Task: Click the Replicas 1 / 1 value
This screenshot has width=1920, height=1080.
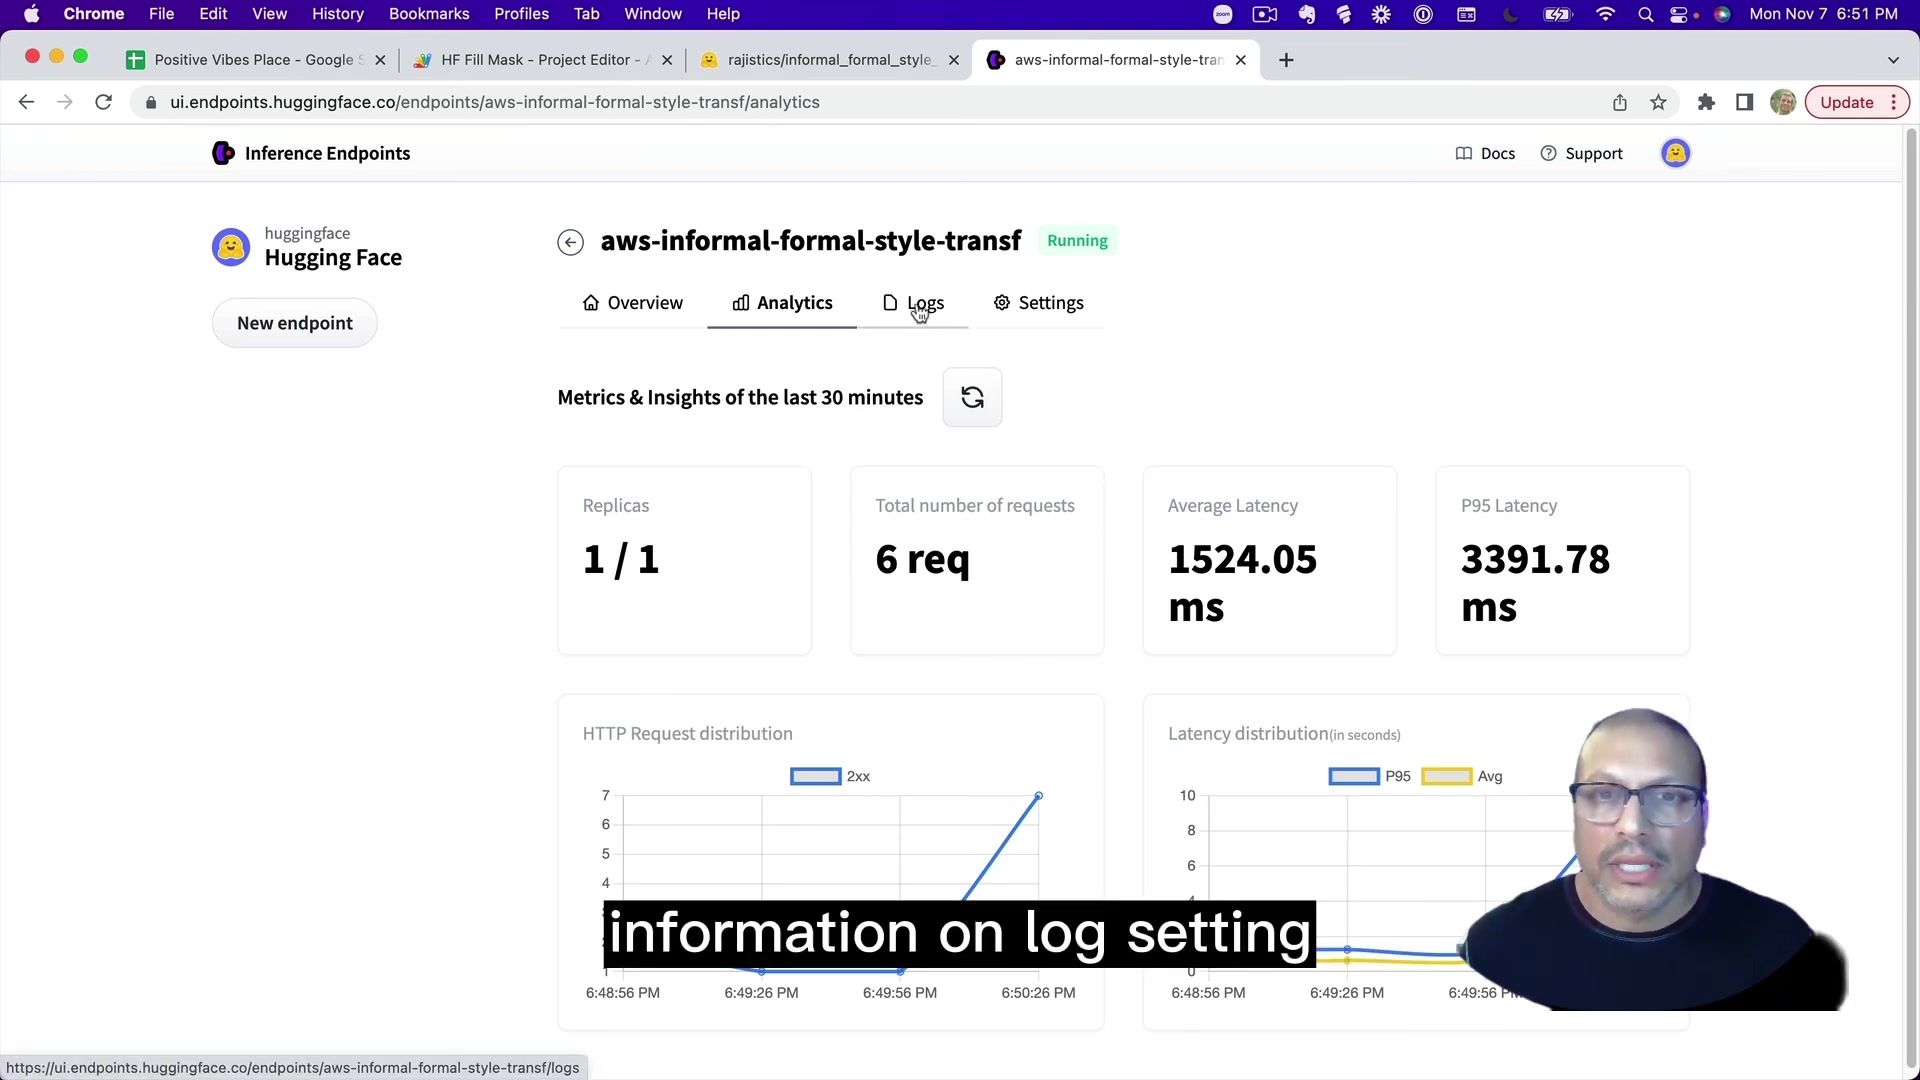Action: pos(621,559)
